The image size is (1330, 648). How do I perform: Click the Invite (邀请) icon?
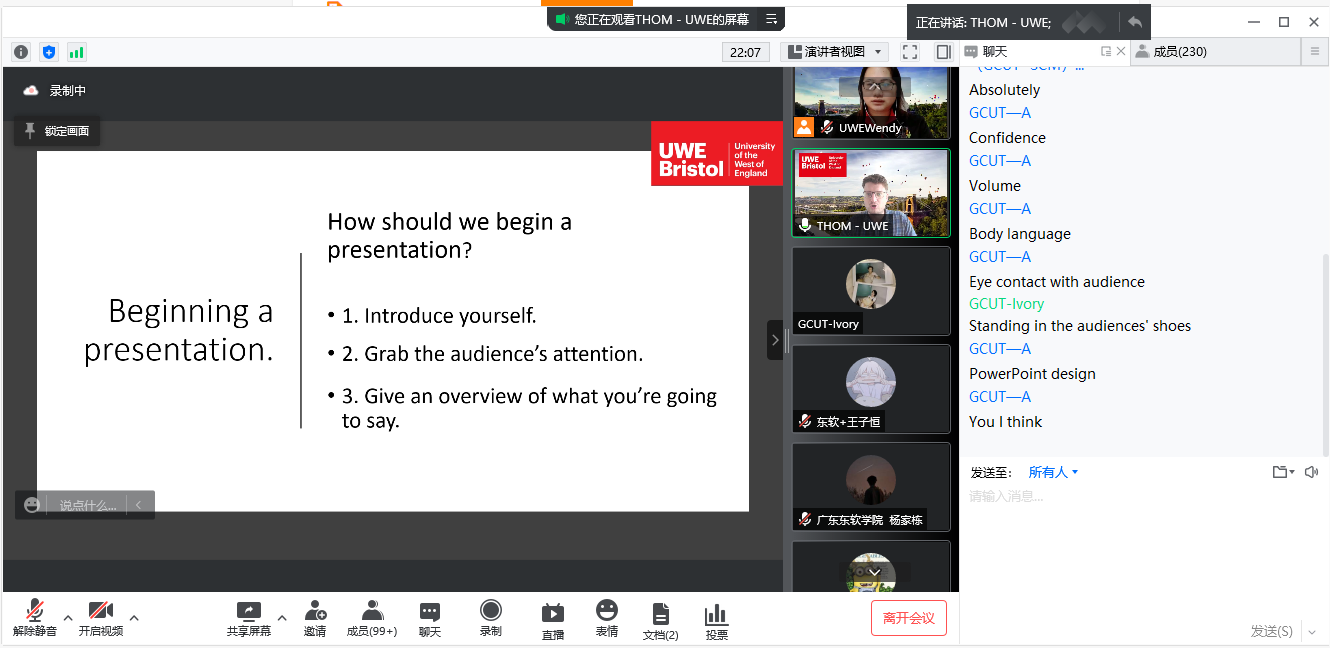pos(315,617)
